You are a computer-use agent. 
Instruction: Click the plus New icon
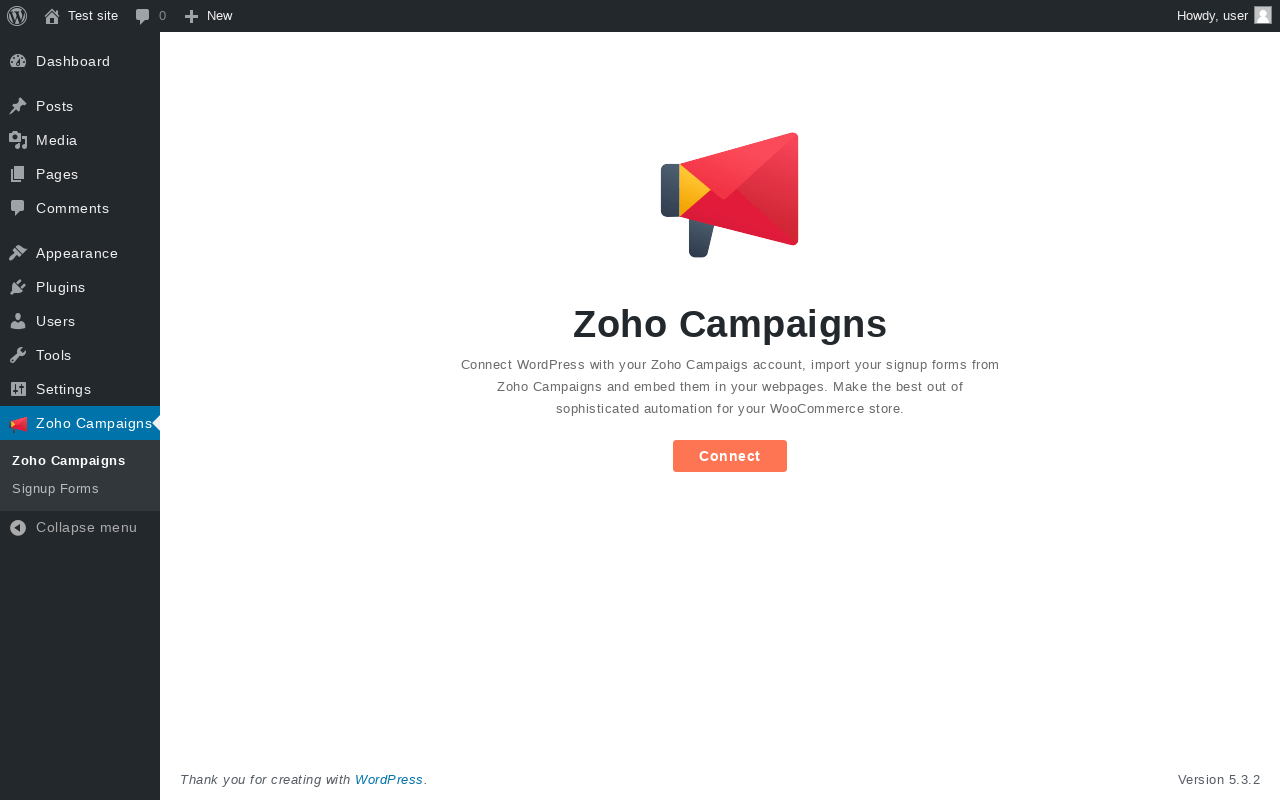[191, 16]
